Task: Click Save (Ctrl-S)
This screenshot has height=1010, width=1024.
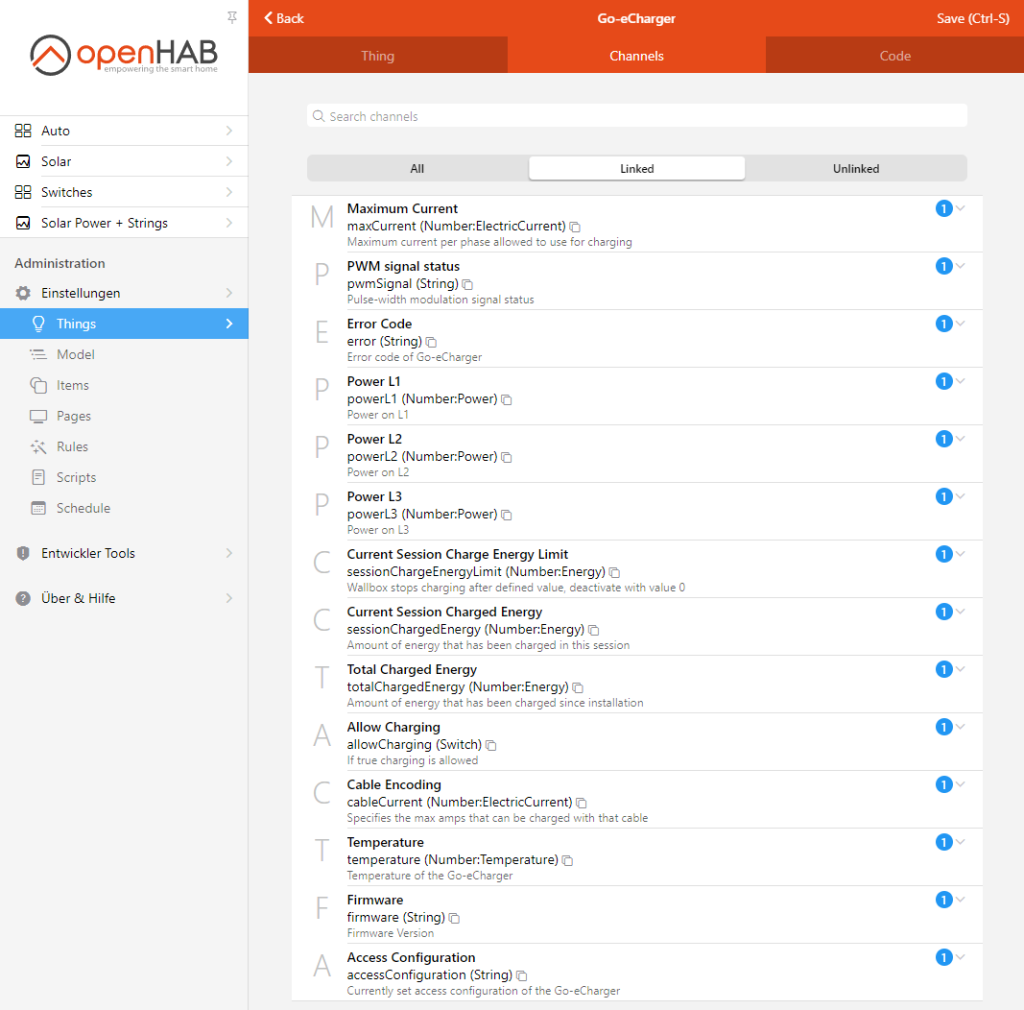Action: coord(972,18)
